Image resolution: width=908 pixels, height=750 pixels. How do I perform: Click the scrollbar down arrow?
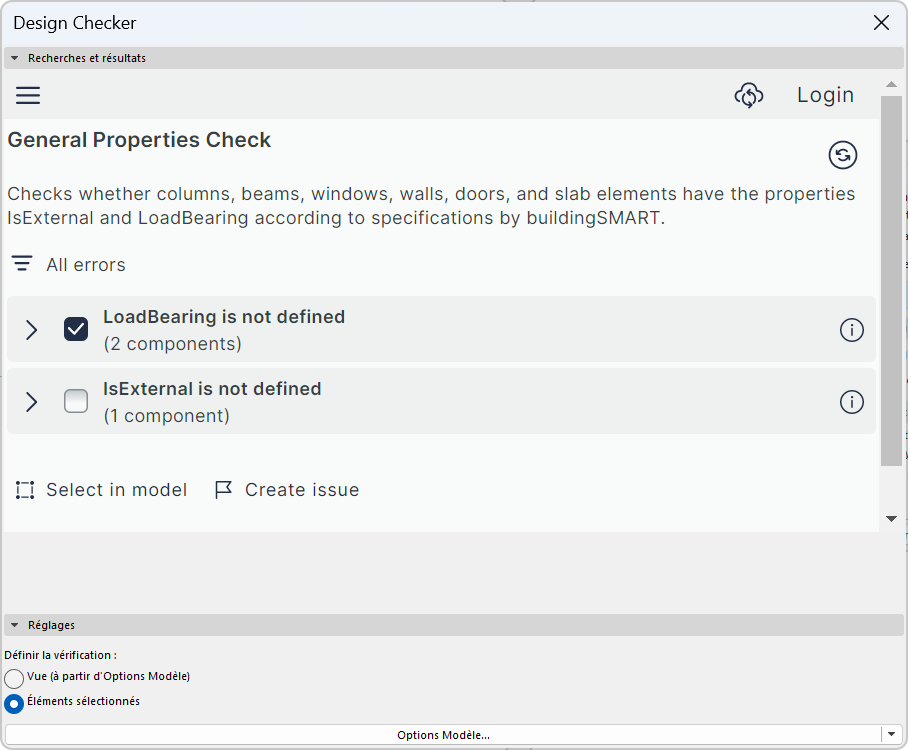pos(892,519)
